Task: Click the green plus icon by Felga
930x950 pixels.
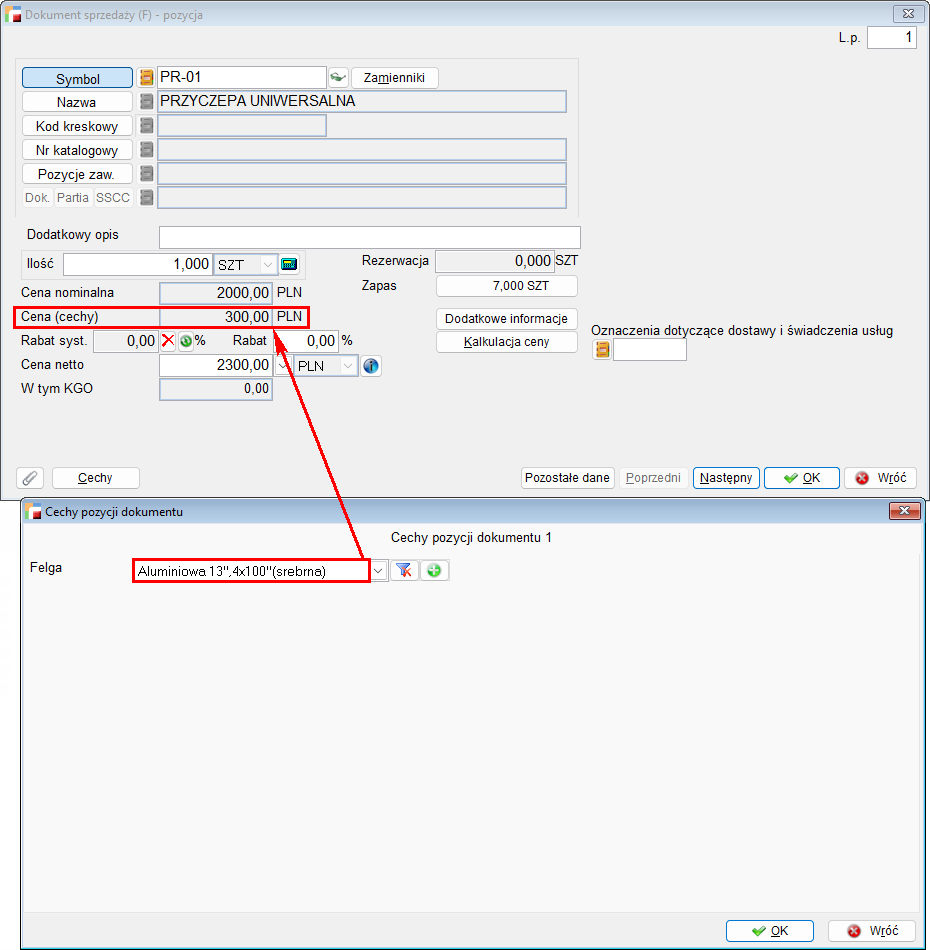Action: pyautogui.click(x=434, y=571)
